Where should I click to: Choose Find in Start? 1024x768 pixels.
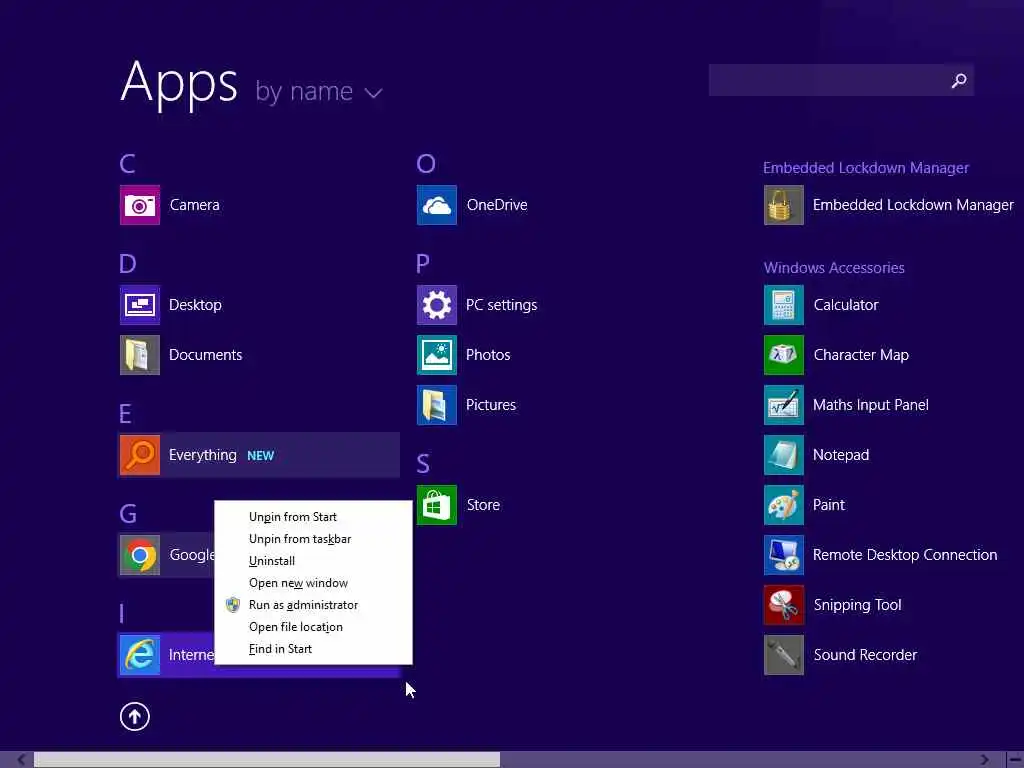280,649
